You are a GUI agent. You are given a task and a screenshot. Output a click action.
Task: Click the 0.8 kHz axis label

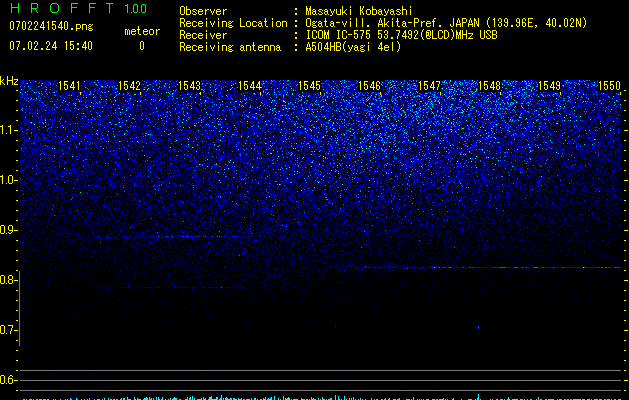pyautogui.click(x=9, y=280)
